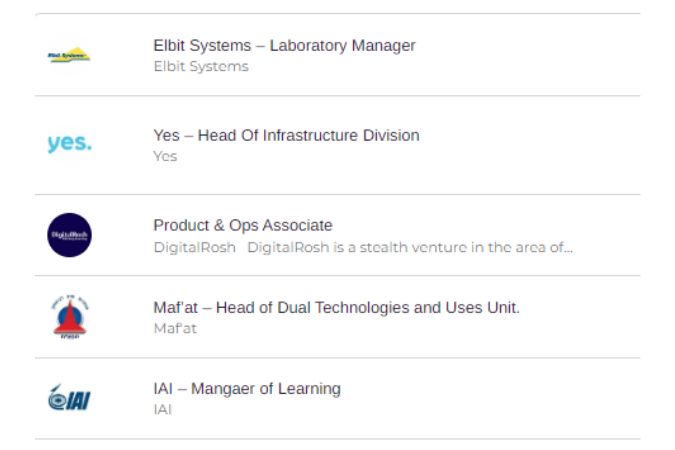
Task: Open Yes – Head Of Infrastructure Division
Action: [x=286, y=135]
